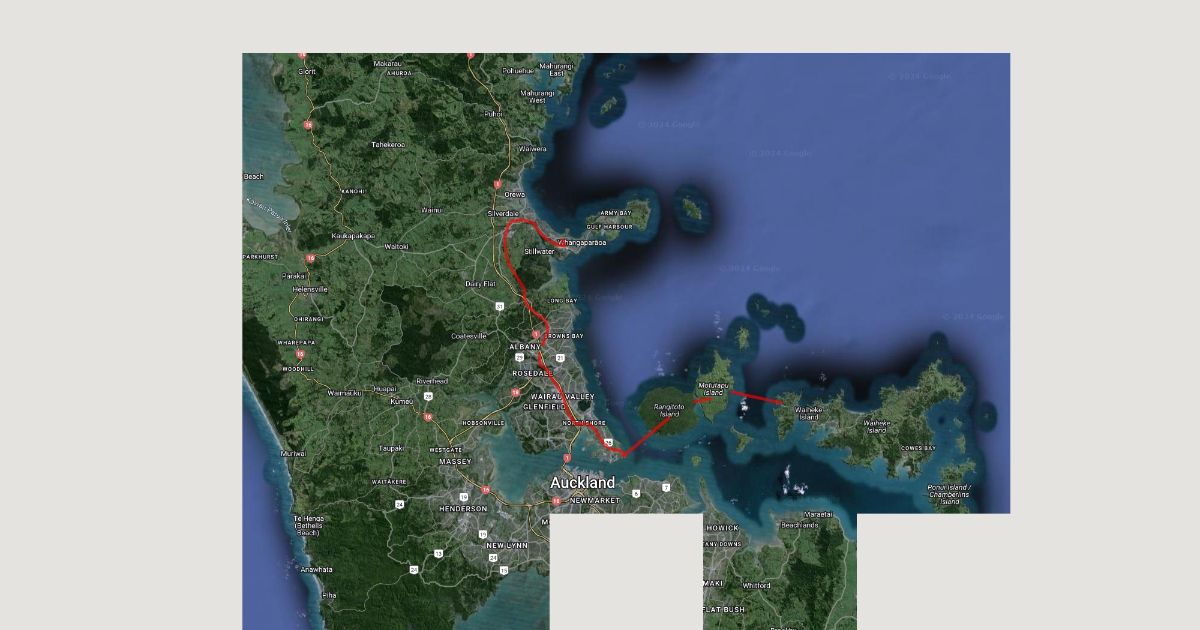
Task: Click the Route 28 shield near Riverhead
Action: (x=427, y=396)
